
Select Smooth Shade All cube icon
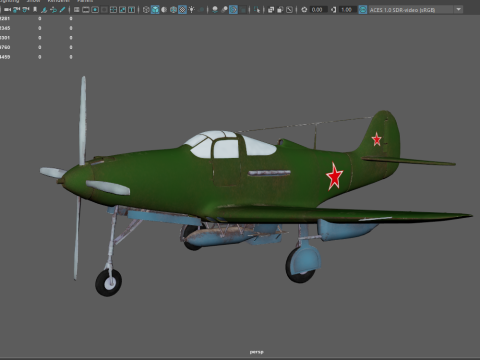(x=155, y=10)
